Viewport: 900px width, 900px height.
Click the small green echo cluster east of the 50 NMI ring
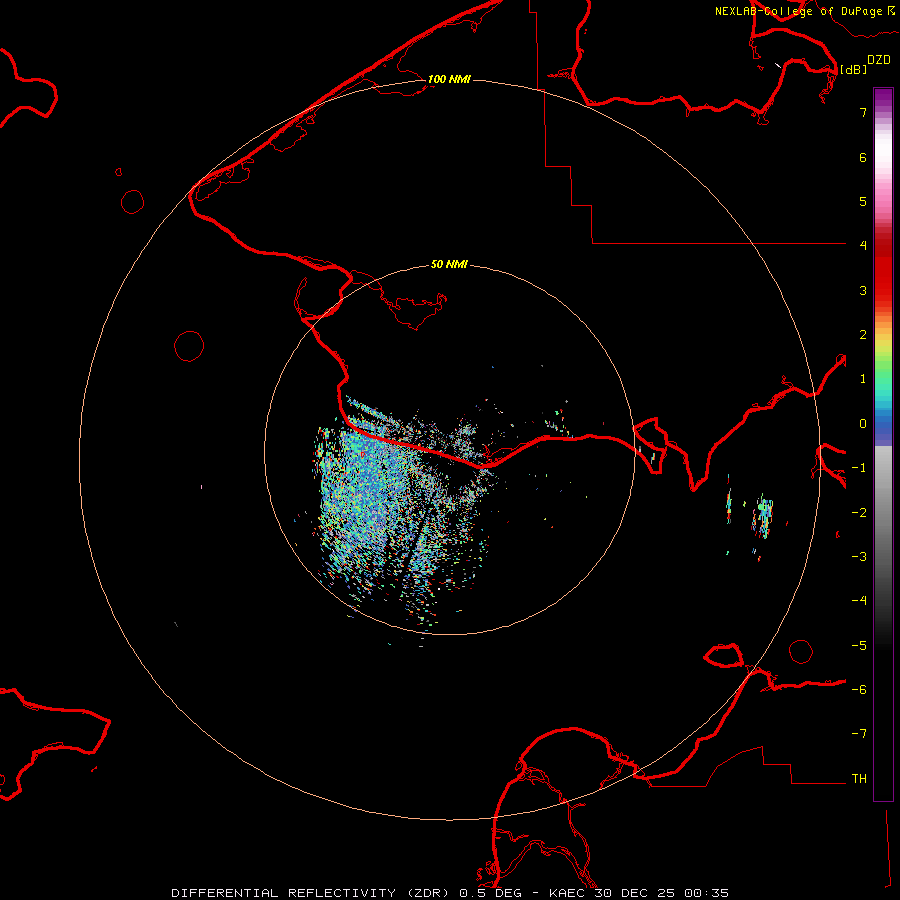coord(763,515)
